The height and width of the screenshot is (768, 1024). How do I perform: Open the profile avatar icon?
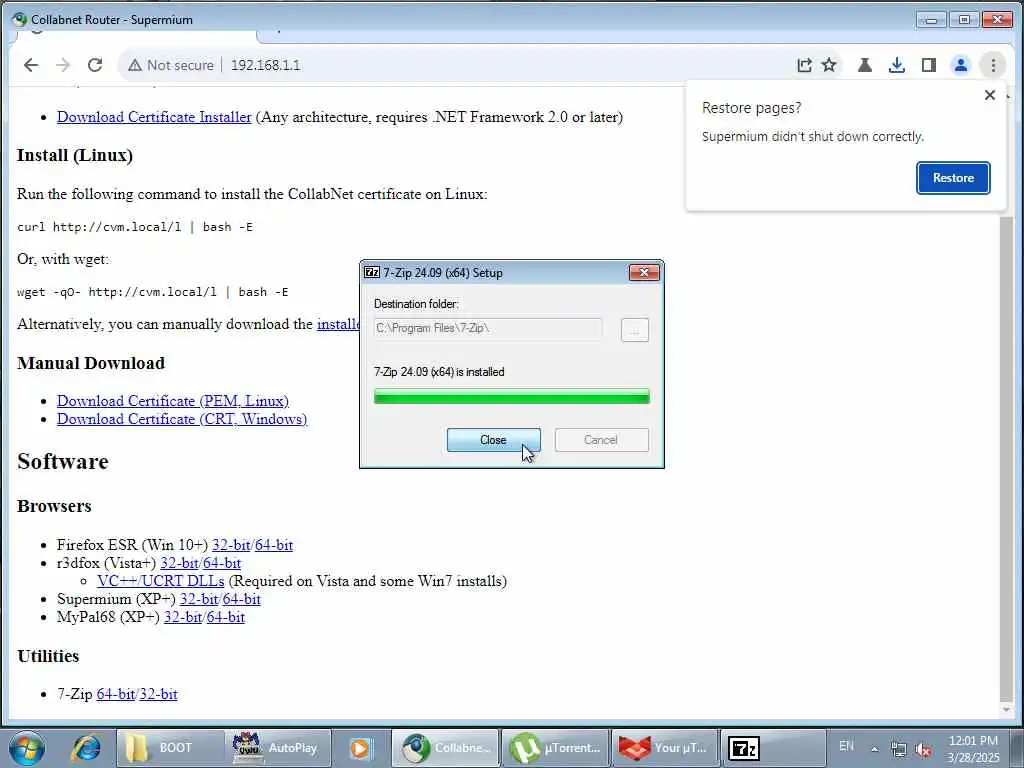(x=961, y=65)
